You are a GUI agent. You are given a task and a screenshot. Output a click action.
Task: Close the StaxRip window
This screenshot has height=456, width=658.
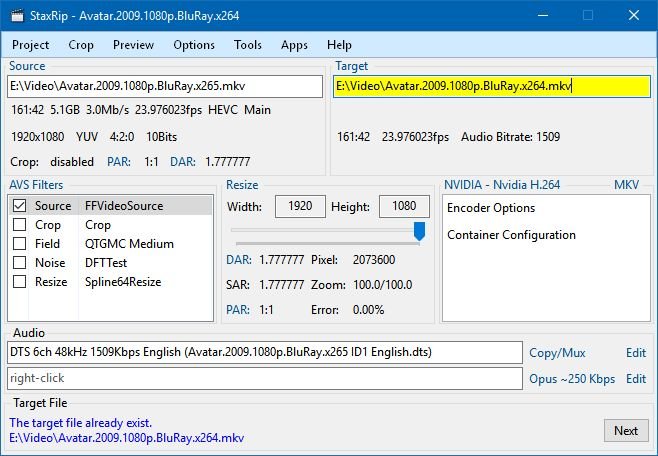634,16
